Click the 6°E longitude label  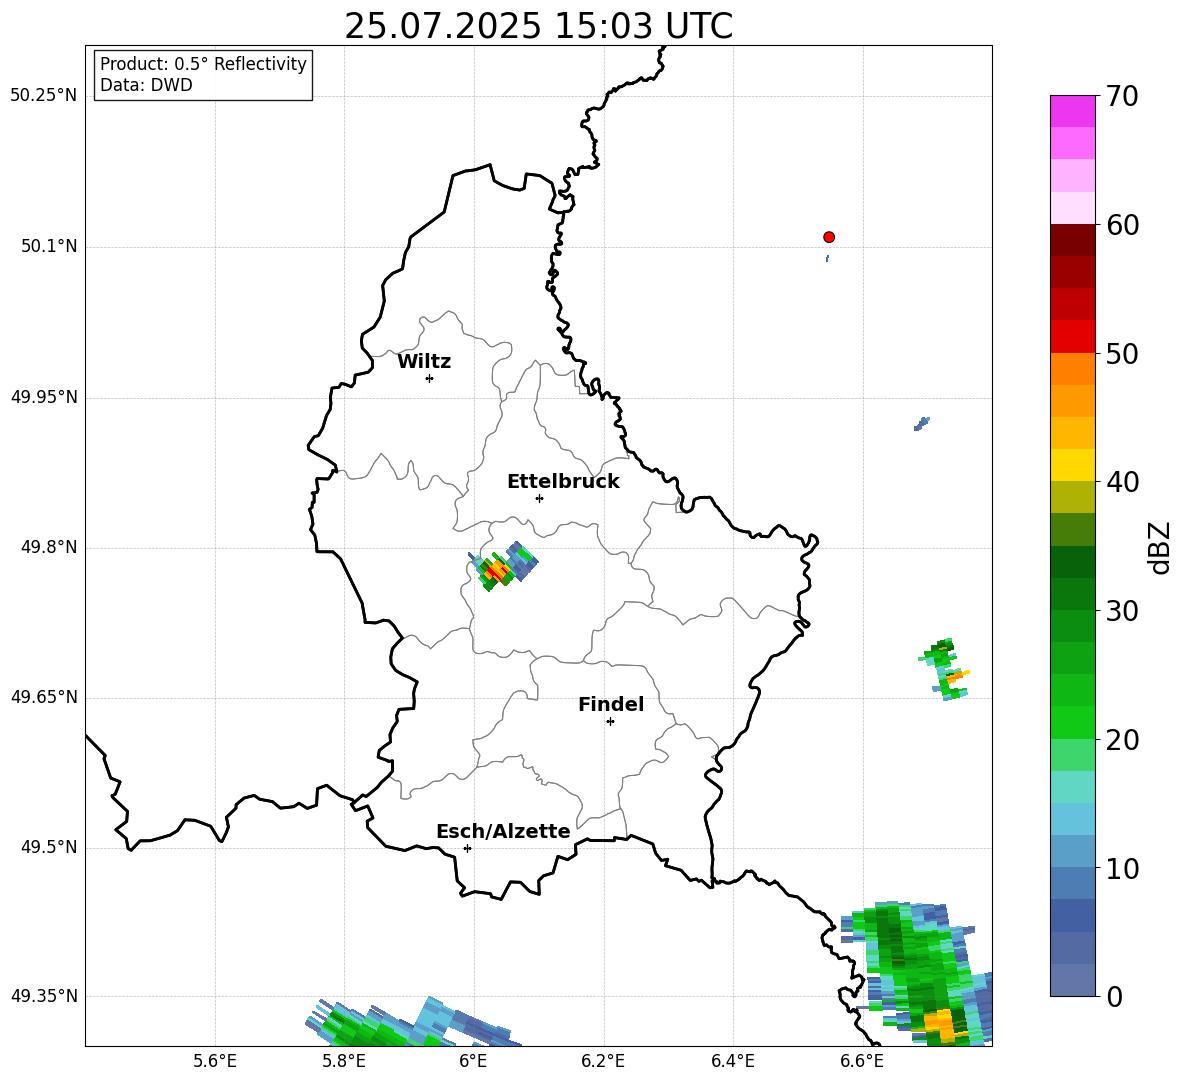click(473, 1061)
